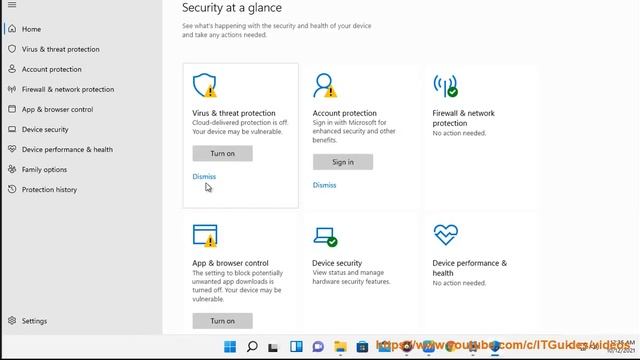Click the Device performance & health heart tile icon
Image resolution: width=640 pixels, height=360 pixels.
pyautogui.click(x=446, y=235)
